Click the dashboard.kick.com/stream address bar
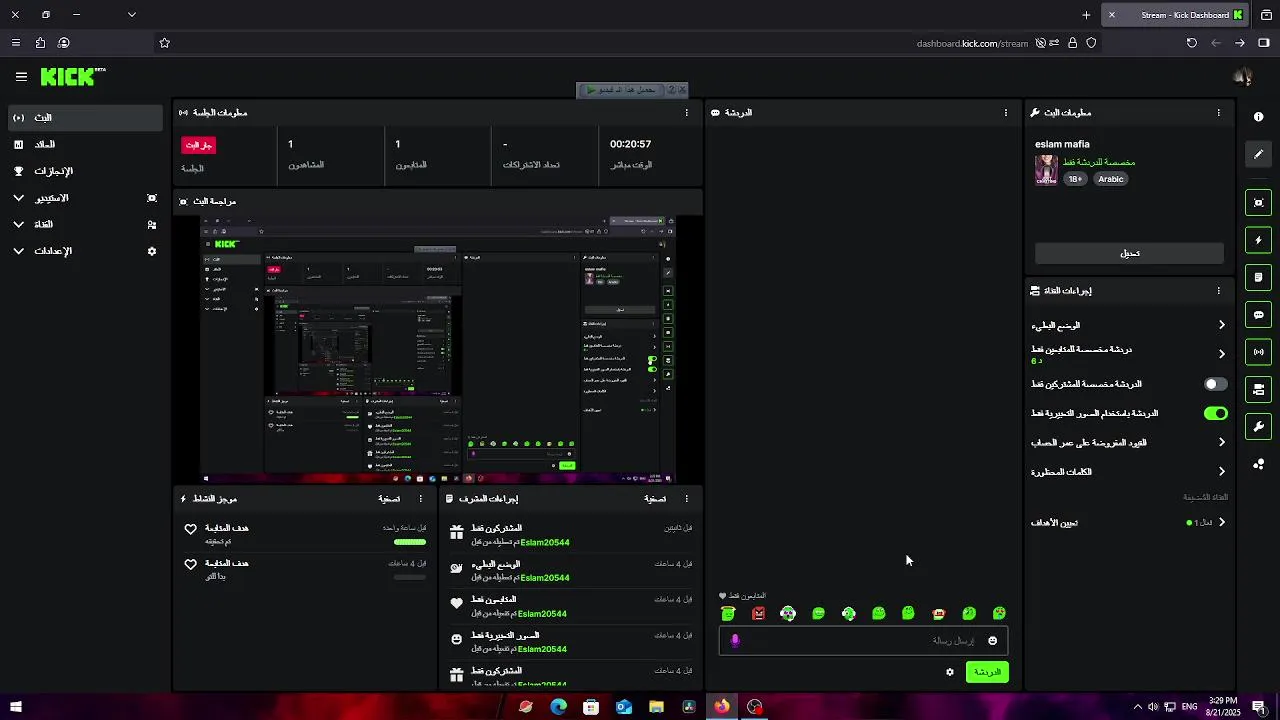The image size is (1280, 720). [972, 43]
